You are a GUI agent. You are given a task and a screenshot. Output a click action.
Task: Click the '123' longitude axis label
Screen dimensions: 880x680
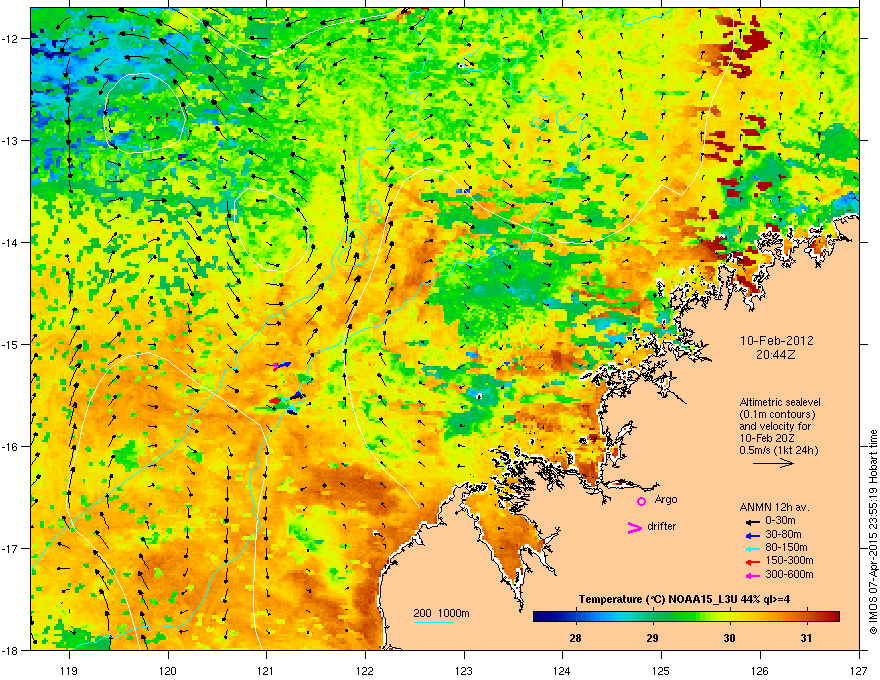(464, 670)
